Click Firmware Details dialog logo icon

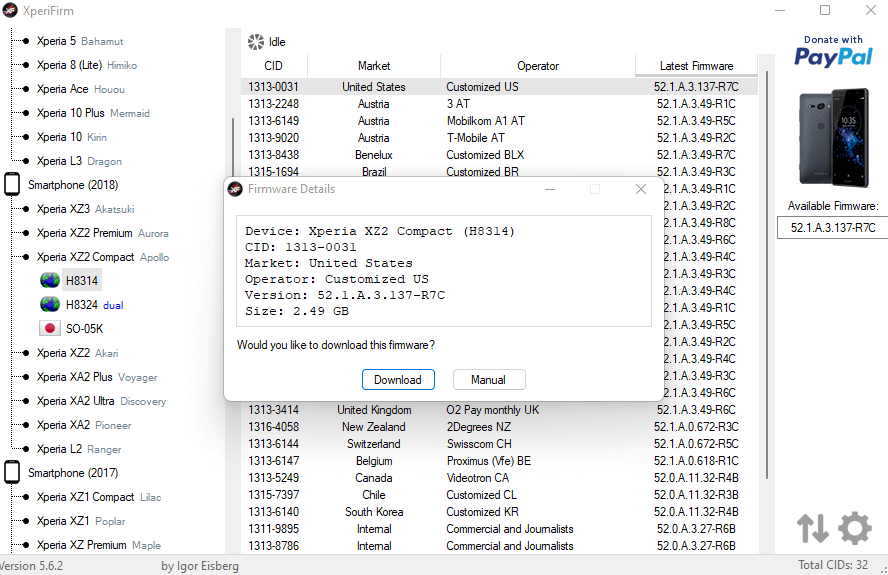click(x=235, y=189)
